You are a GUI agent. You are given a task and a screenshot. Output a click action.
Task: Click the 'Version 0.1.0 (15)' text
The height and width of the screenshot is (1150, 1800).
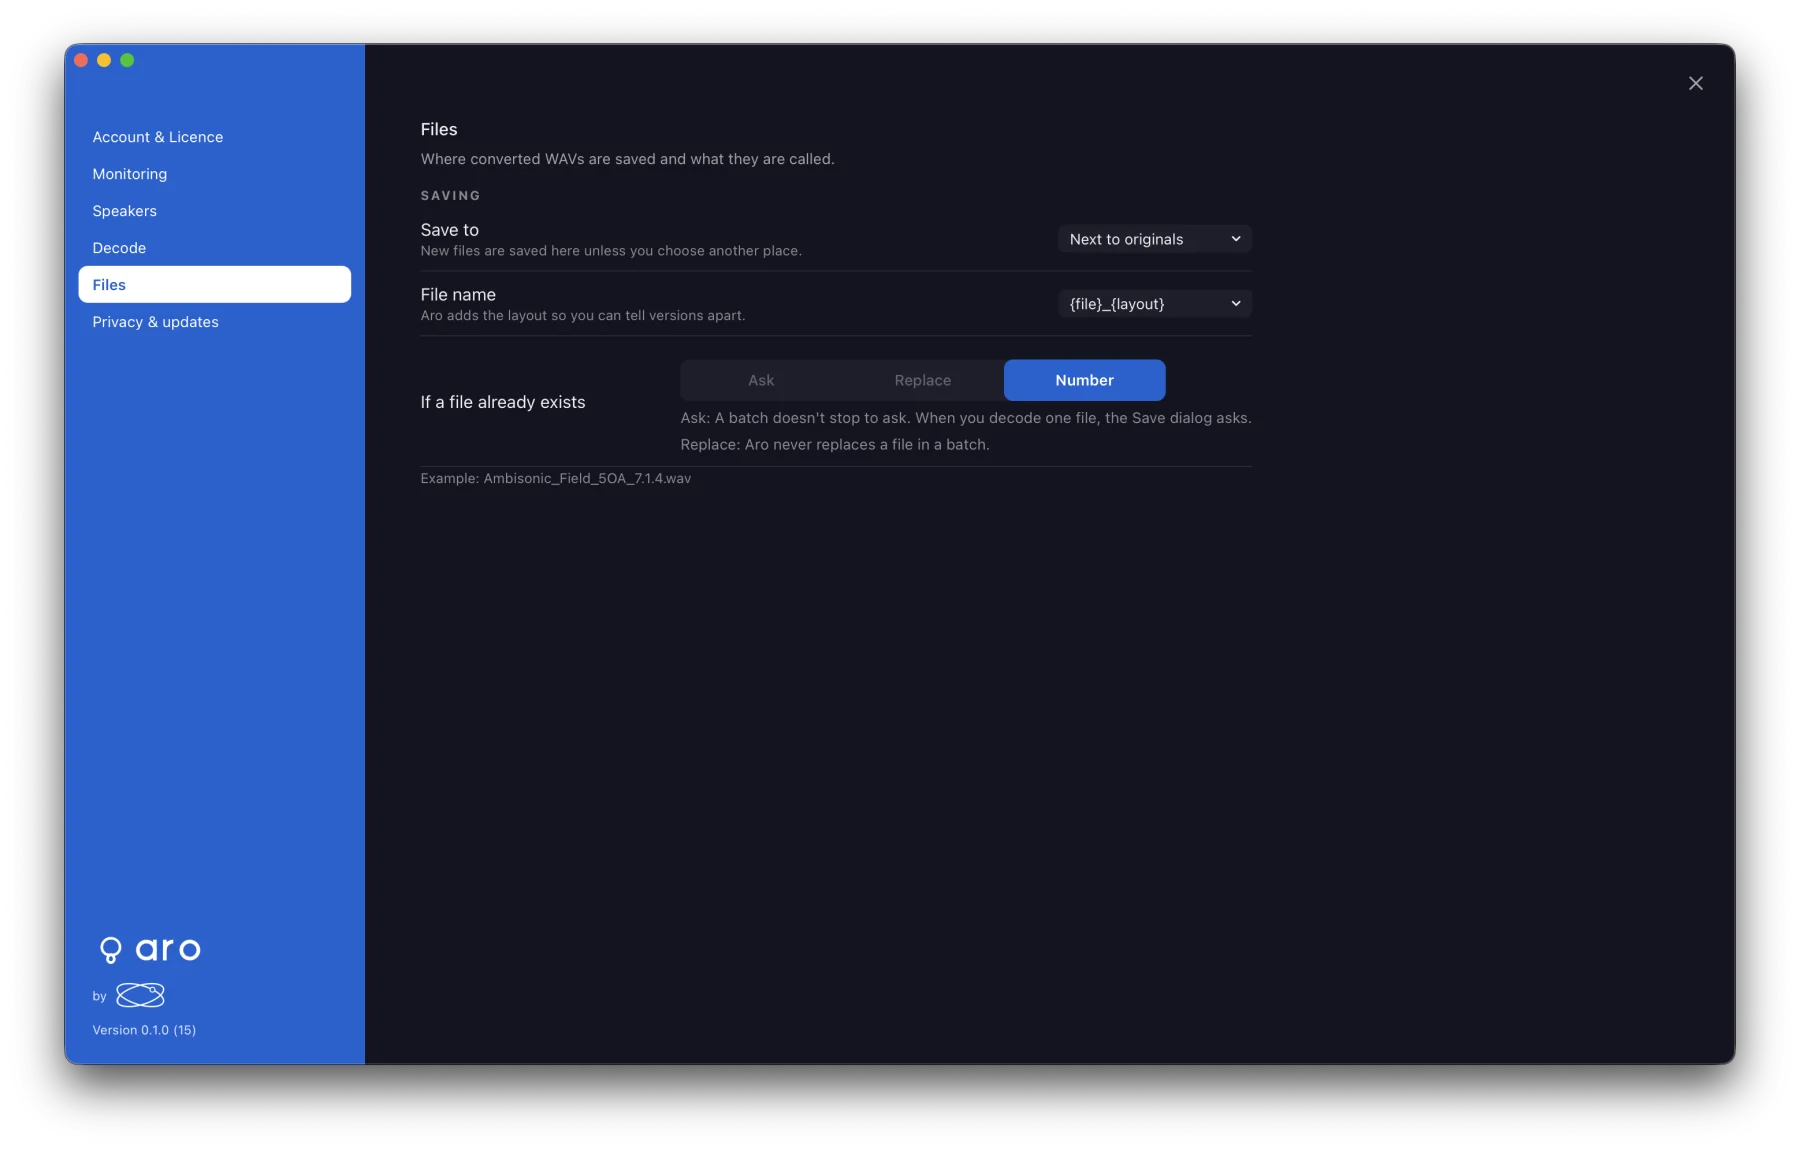(x=144, y=1030)
